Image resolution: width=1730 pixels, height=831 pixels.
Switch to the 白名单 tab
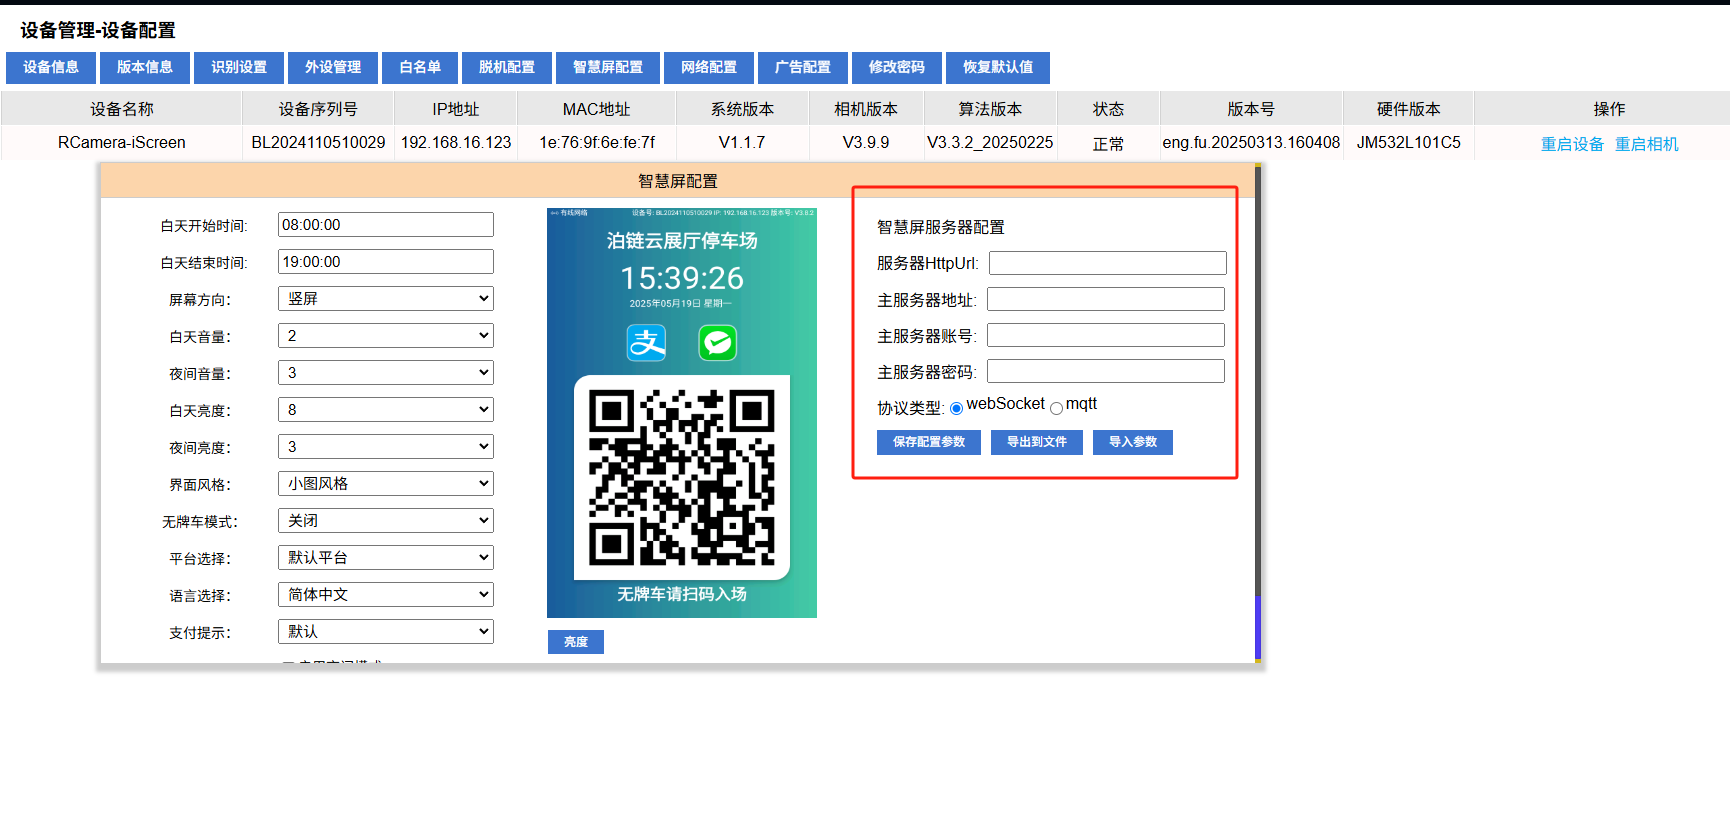point(420,67)
